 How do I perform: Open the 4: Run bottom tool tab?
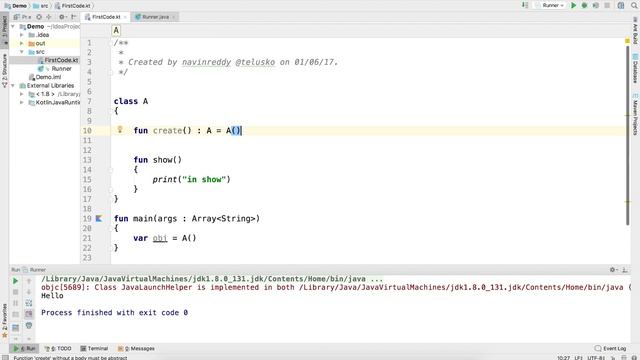(24, 349)
